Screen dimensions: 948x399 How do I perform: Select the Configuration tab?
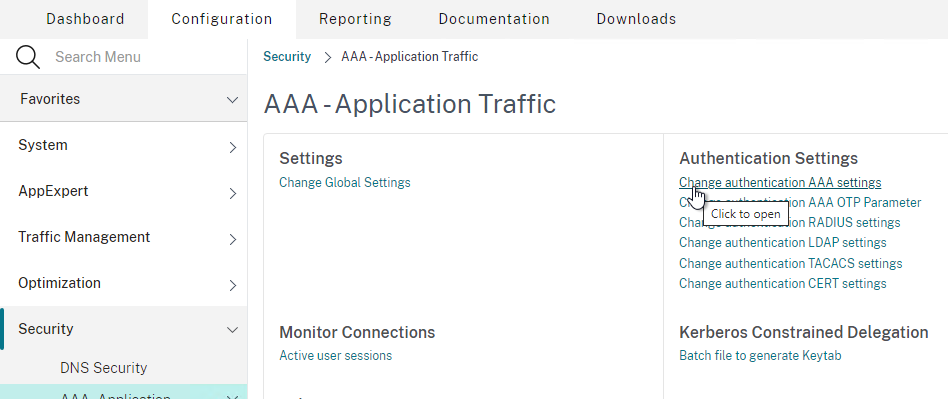coord(222,19)
